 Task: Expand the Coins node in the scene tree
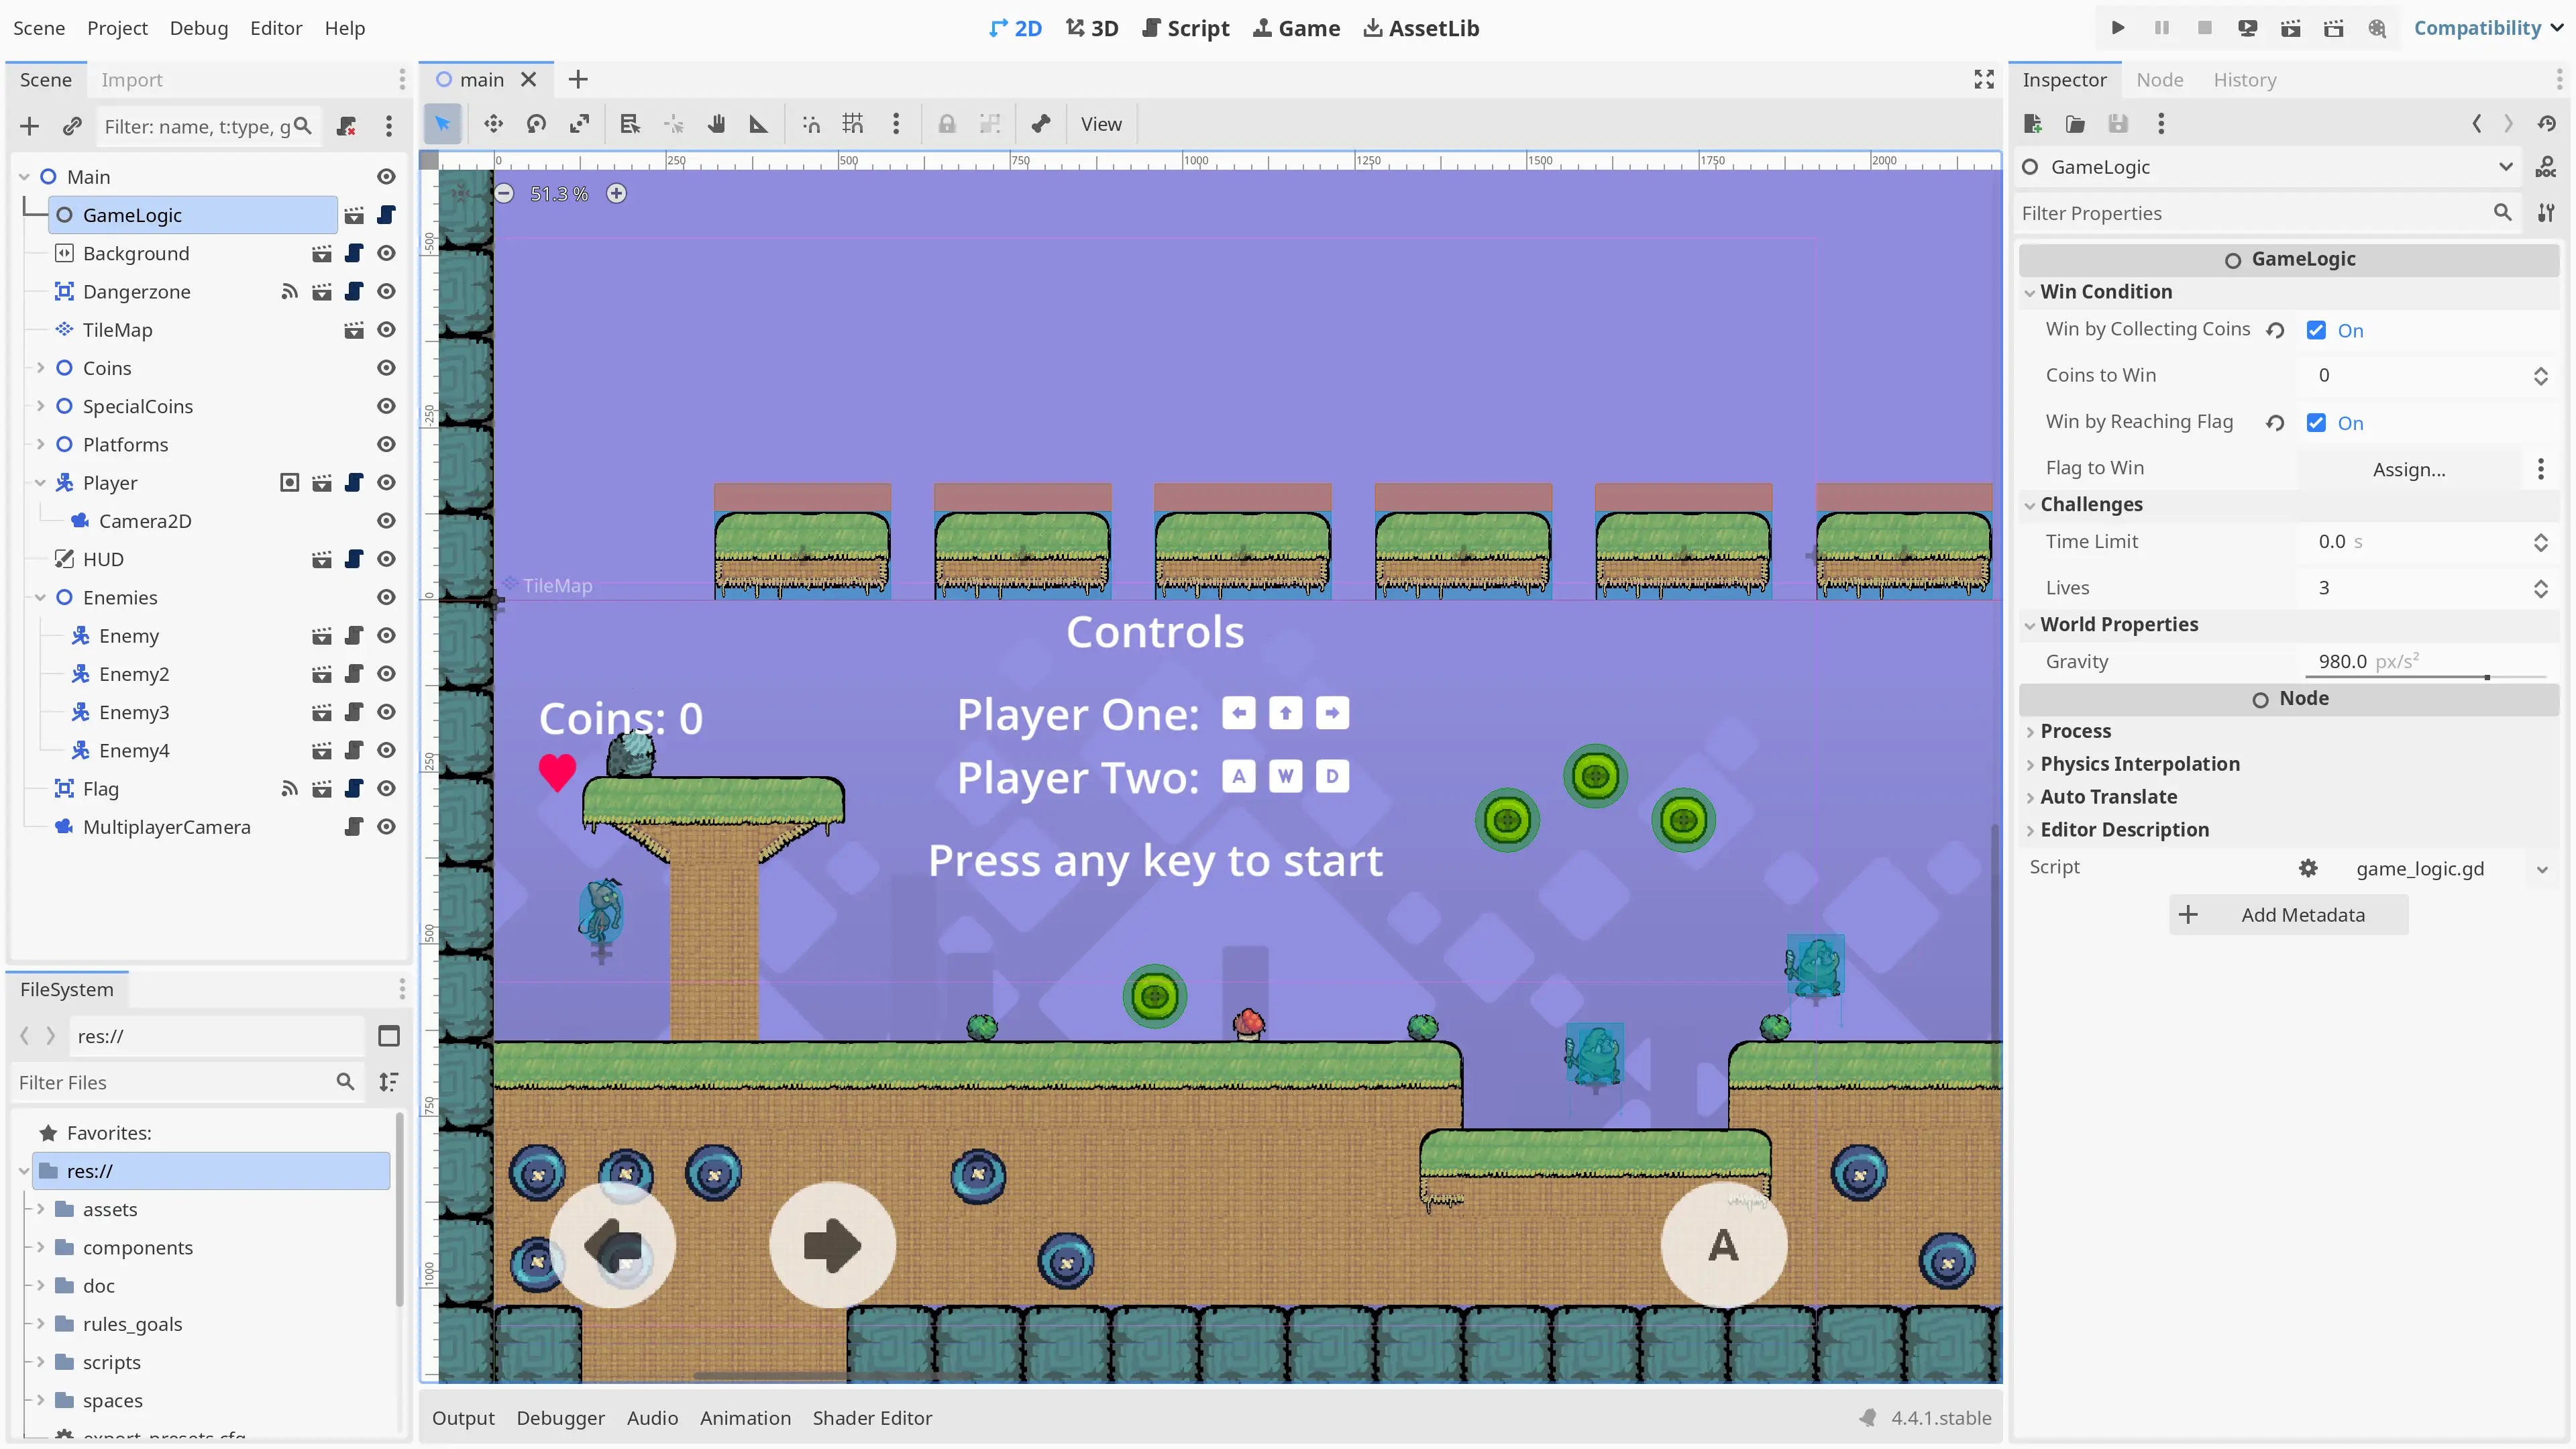pyautogui.click(x=40, y=368)
